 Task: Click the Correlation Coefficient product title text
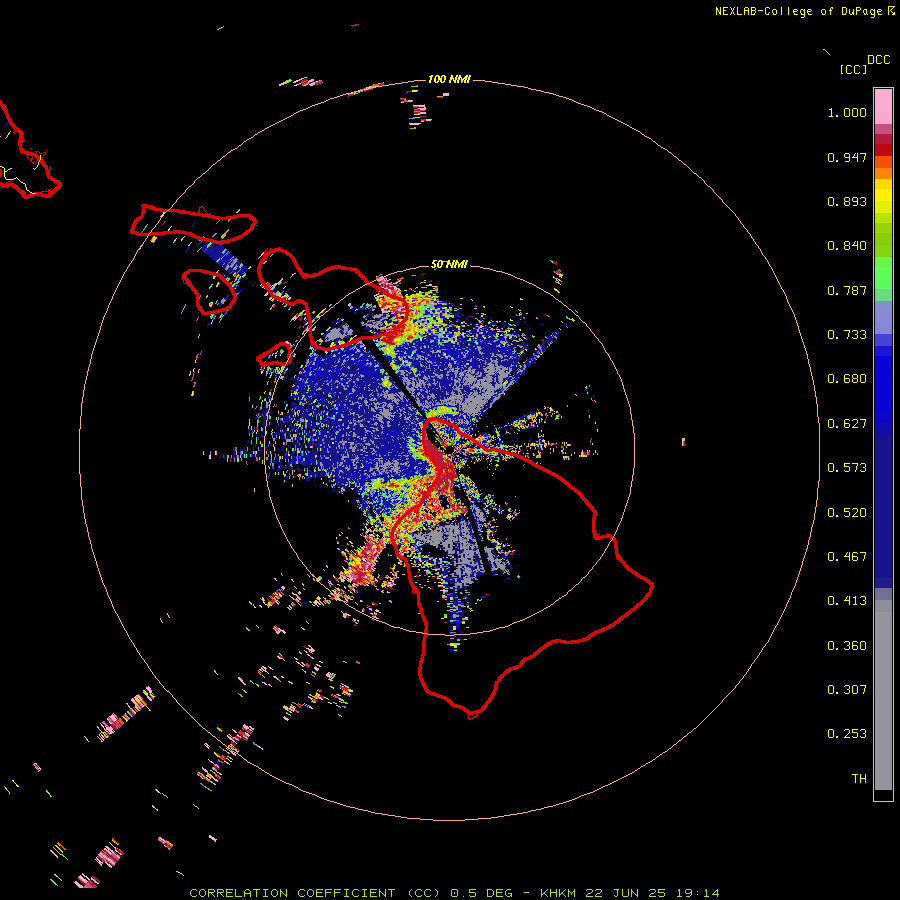point(315,893)
